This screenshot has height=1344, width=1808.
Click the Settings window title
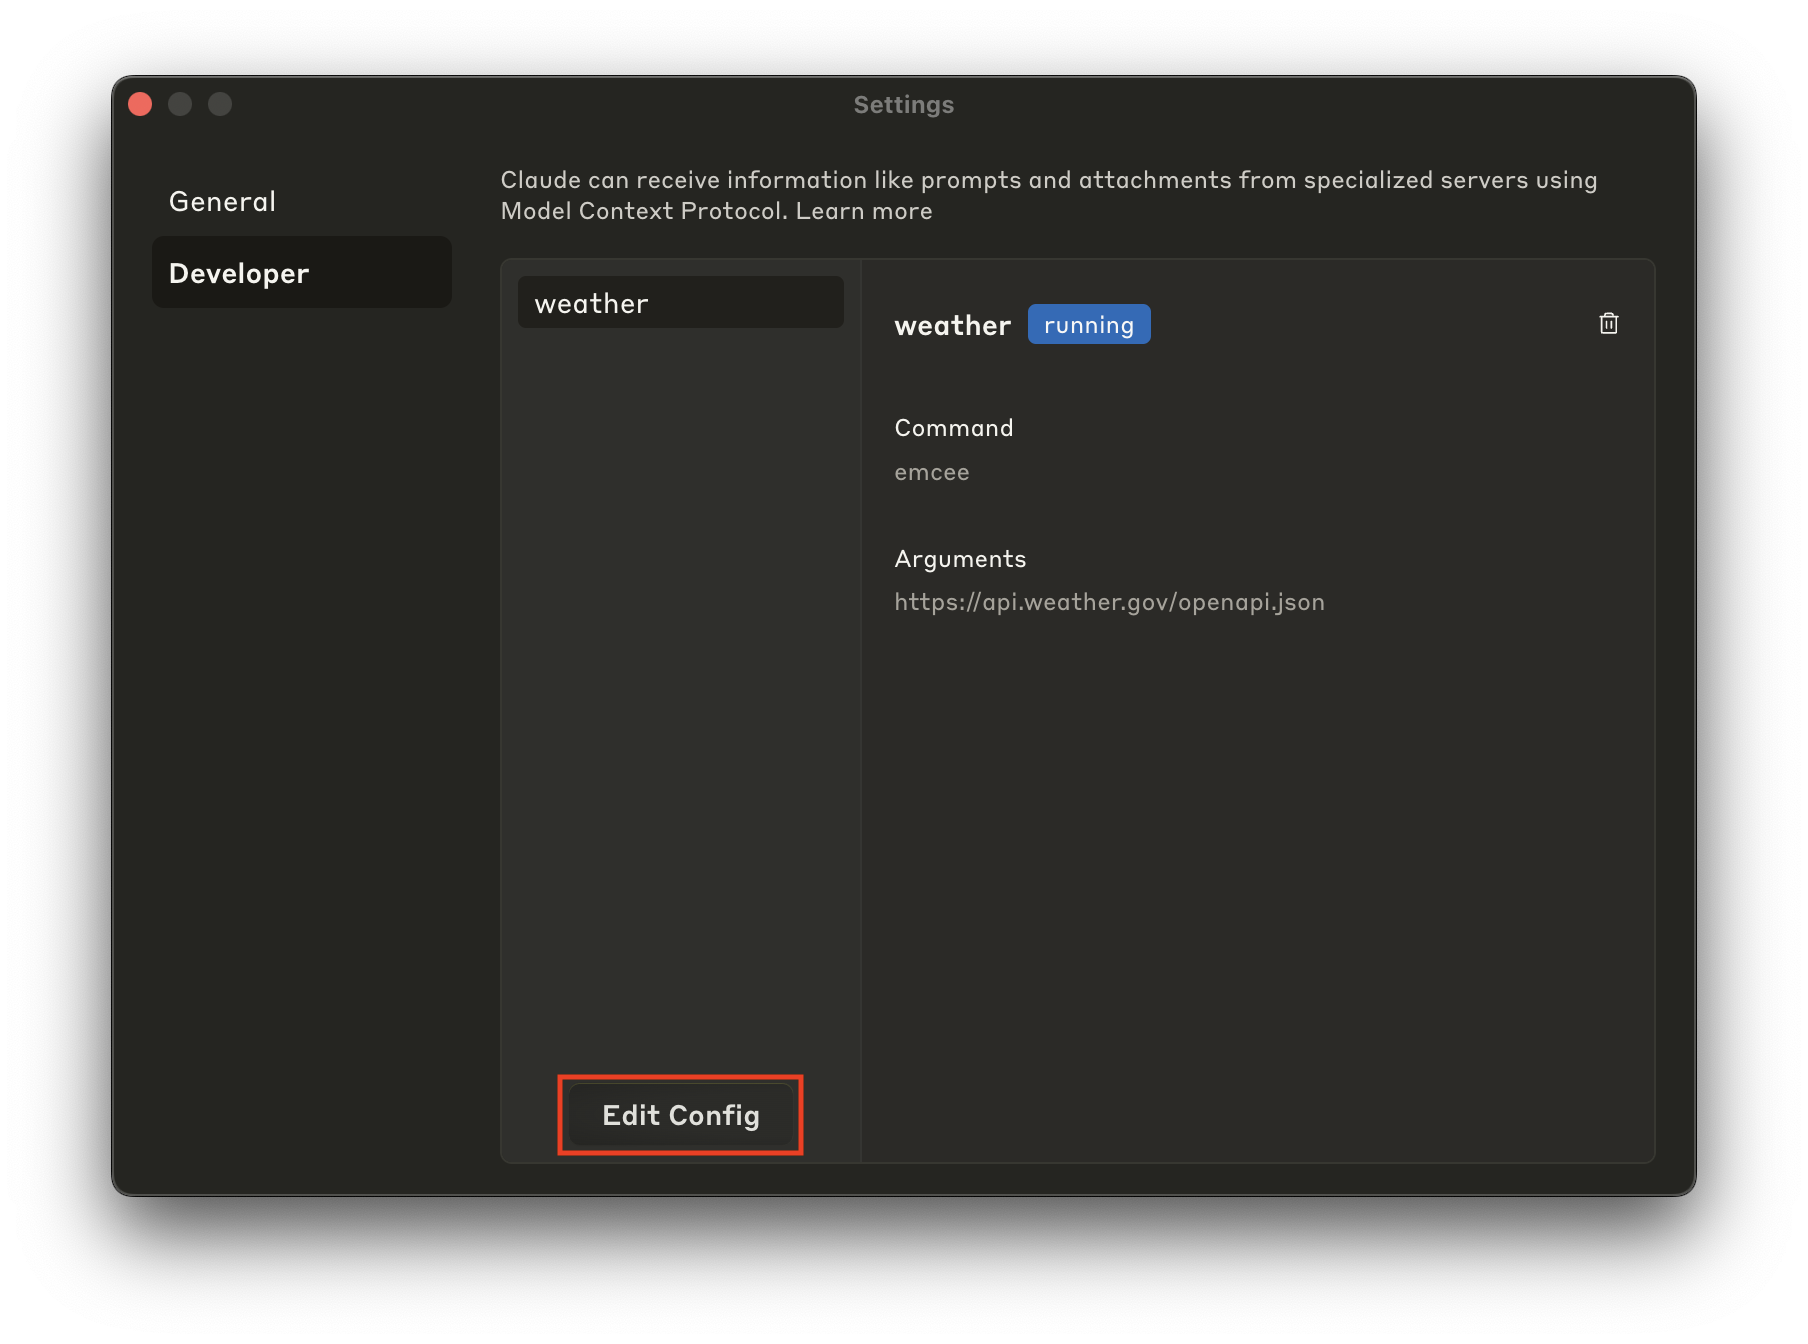903,104
